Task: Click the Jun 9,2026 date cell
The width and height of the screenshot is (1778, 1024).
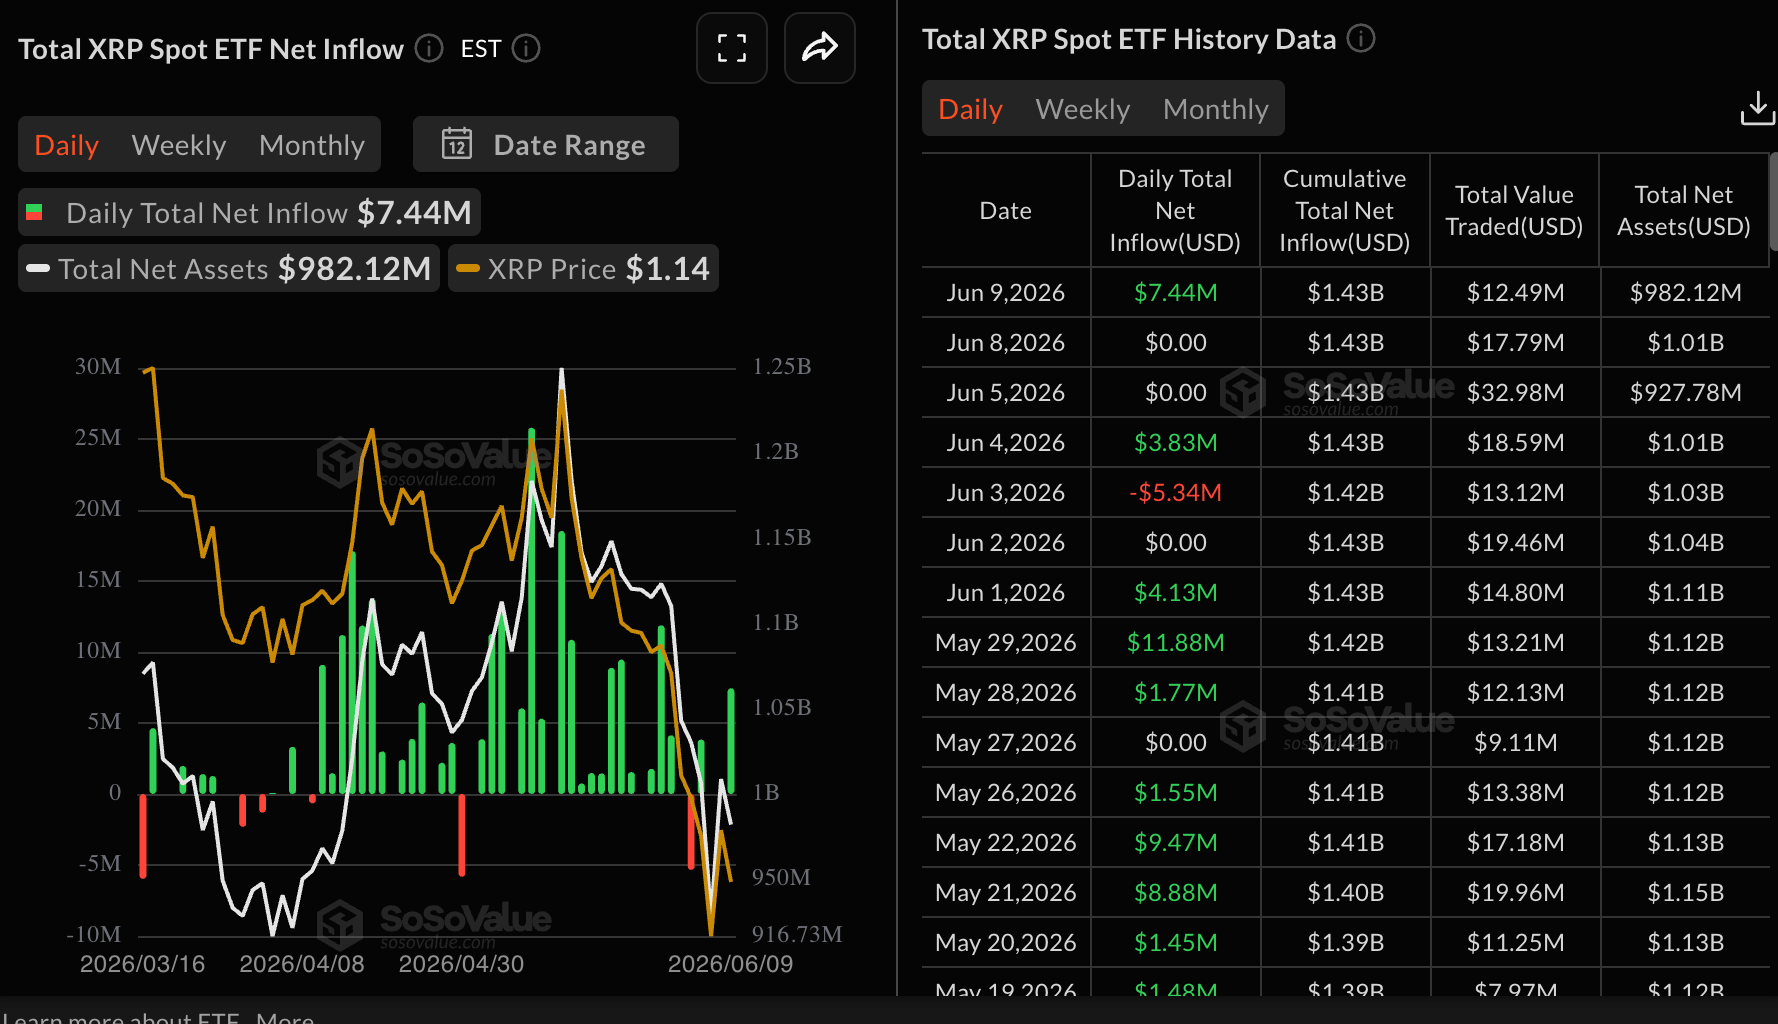Action: (x=1005, y=292)
